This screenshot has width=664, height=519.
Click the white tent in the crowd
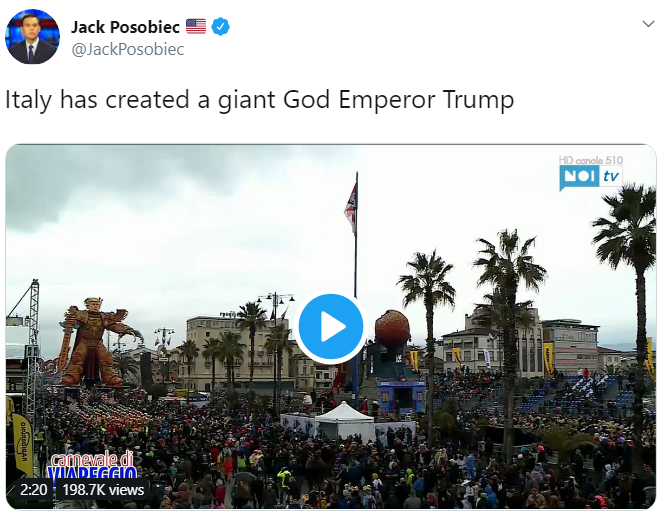pos(343,420)
